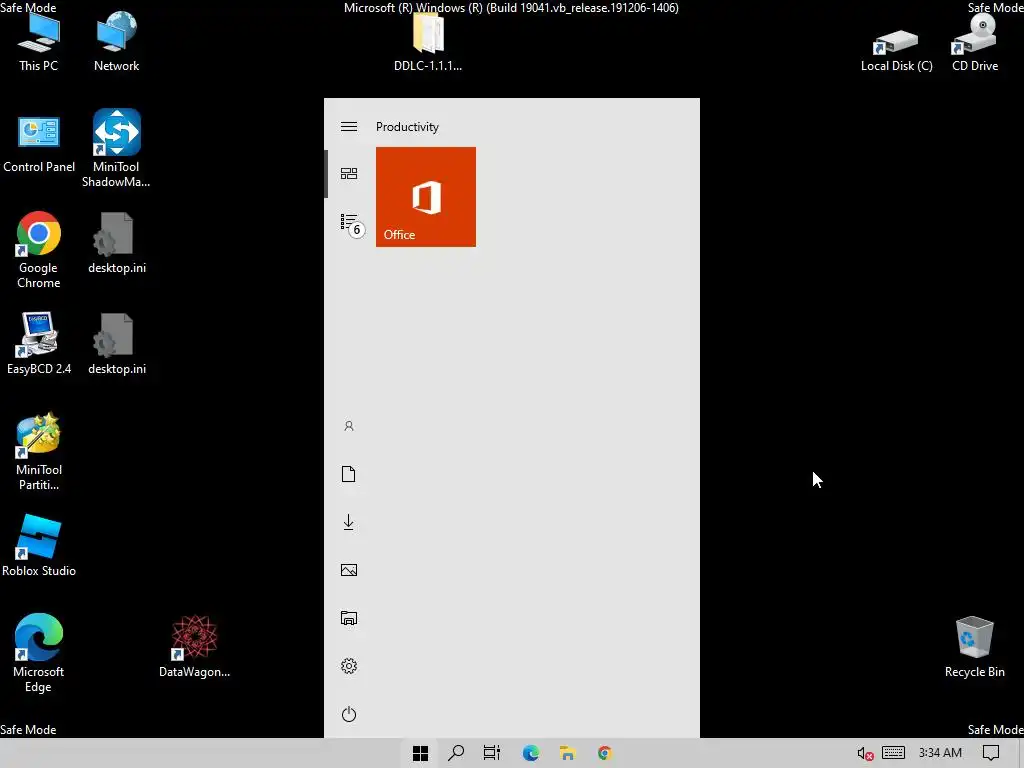The height and width of the screenshot is (768, 1024).
Task: Expand the Start menu hamburger button
Action: click(x=349, y=126)
